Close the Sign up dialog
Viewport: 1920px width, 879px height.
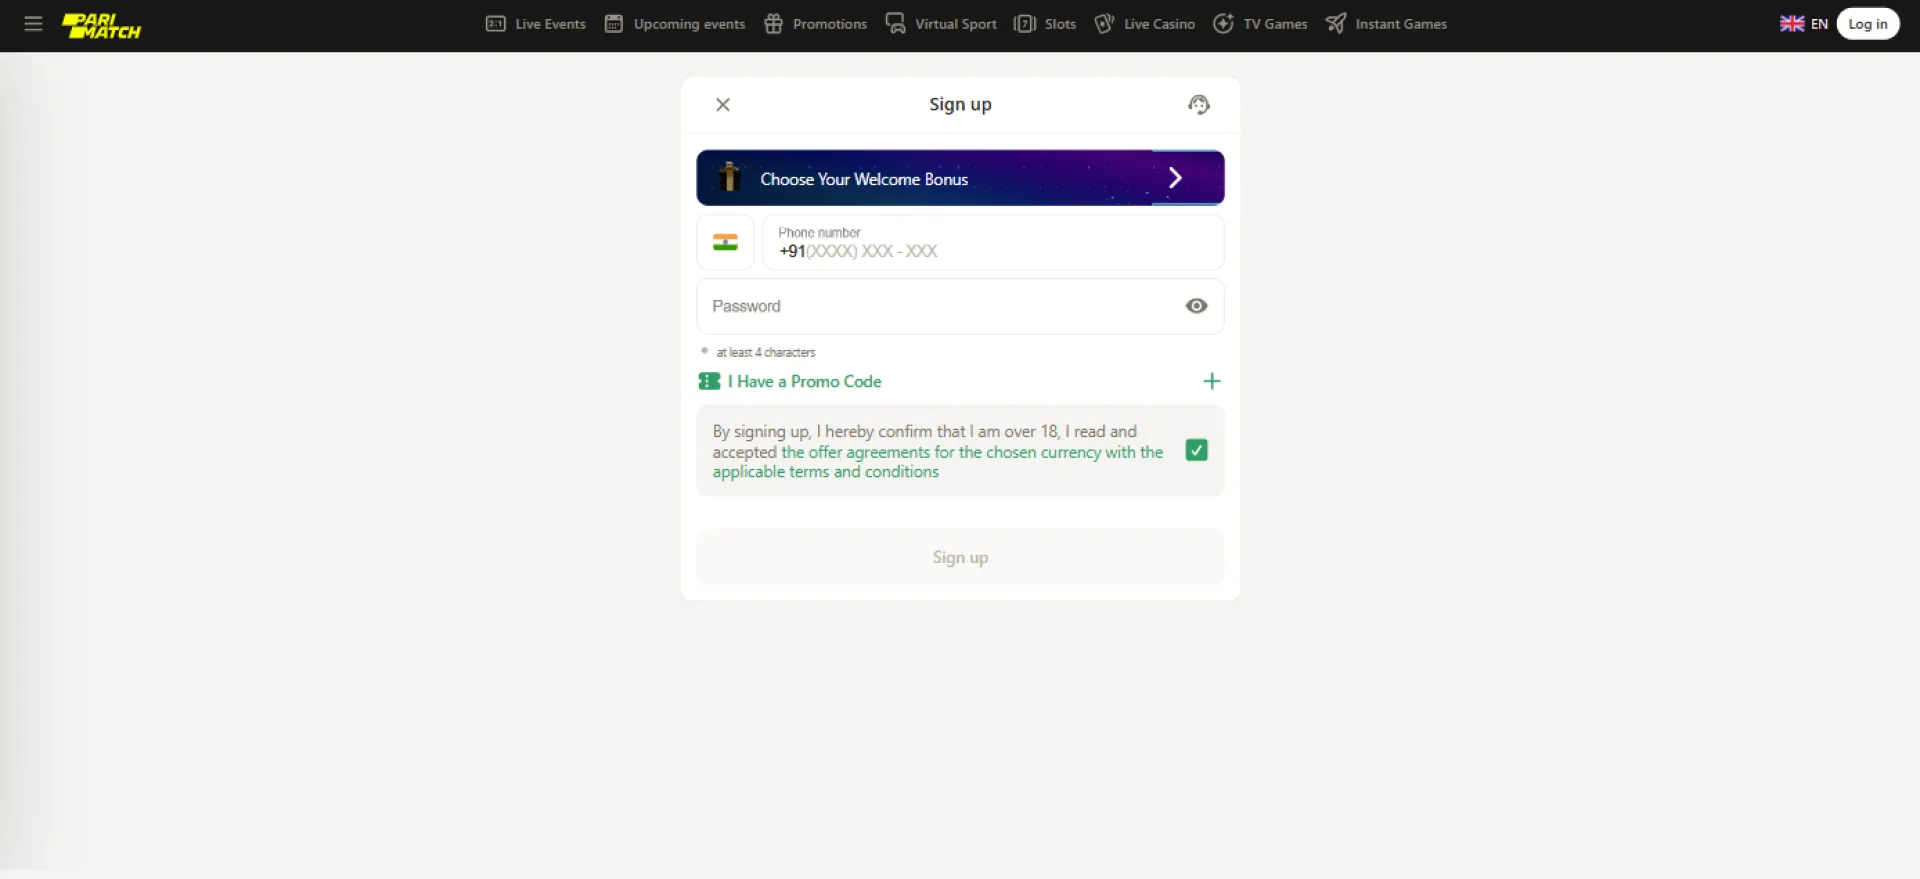[723, 105]
